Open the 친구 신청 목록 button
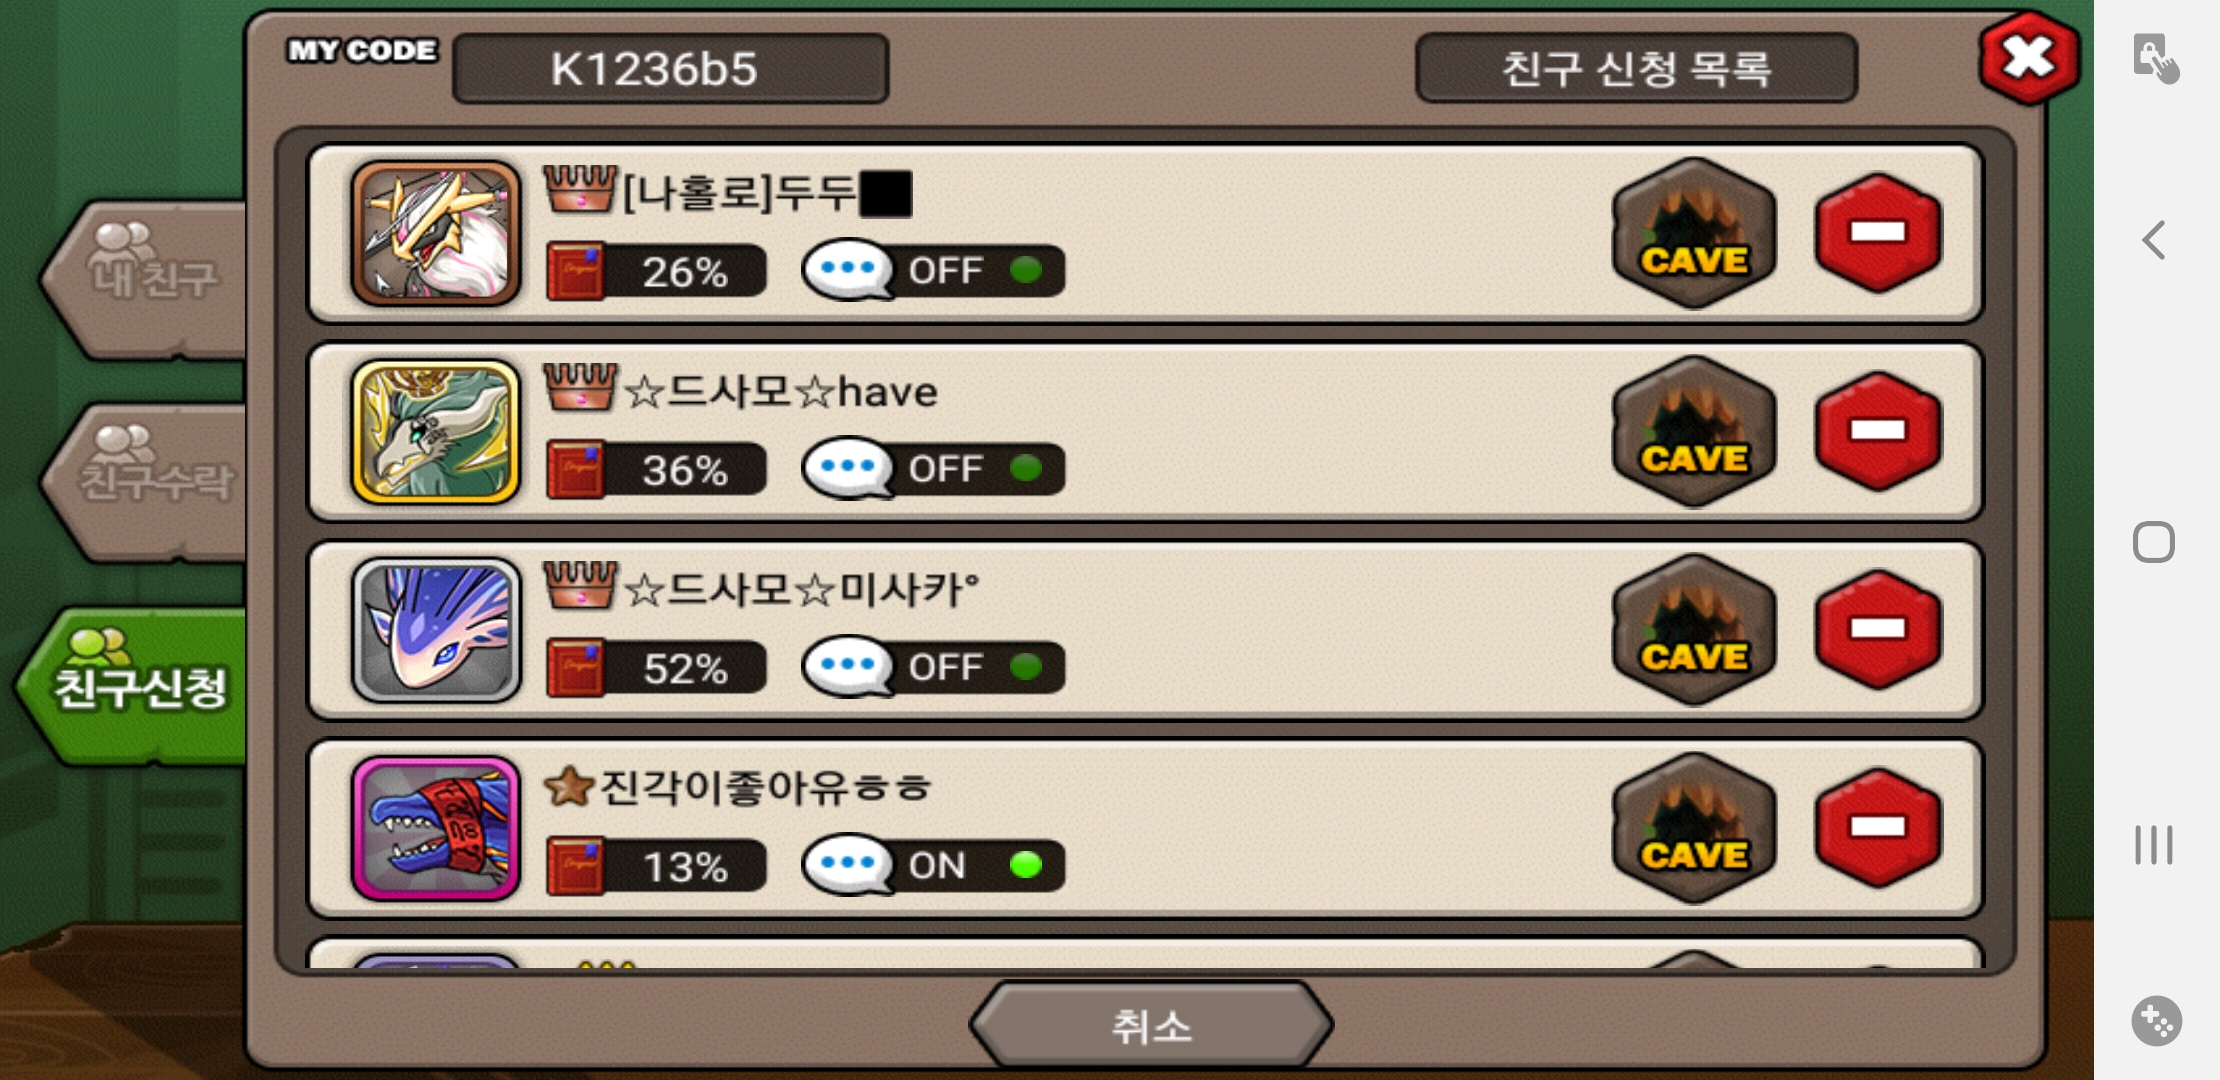Screen dimensions: 2220x1080 coord(1636,68)
